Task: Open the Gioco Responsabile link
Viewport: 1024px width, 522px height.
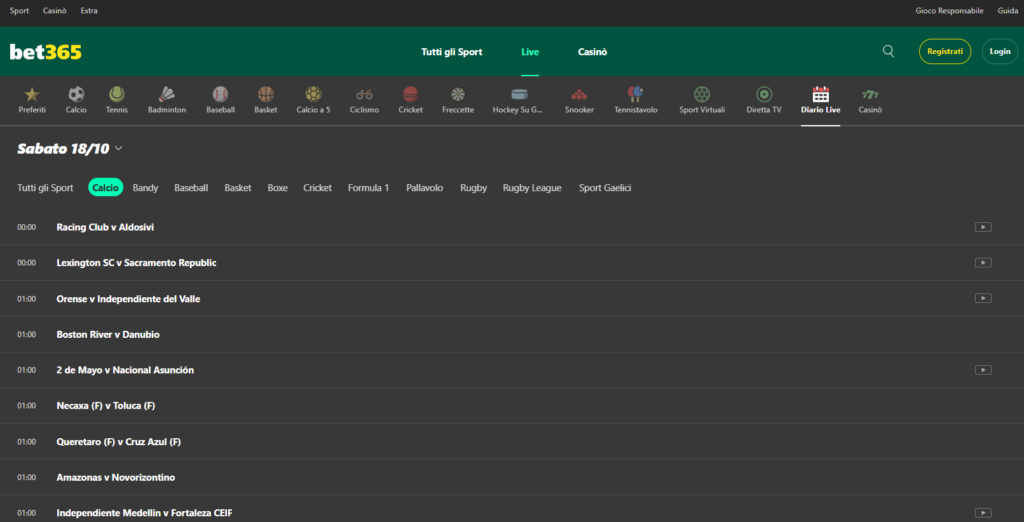Action: (x=949, y=11)
